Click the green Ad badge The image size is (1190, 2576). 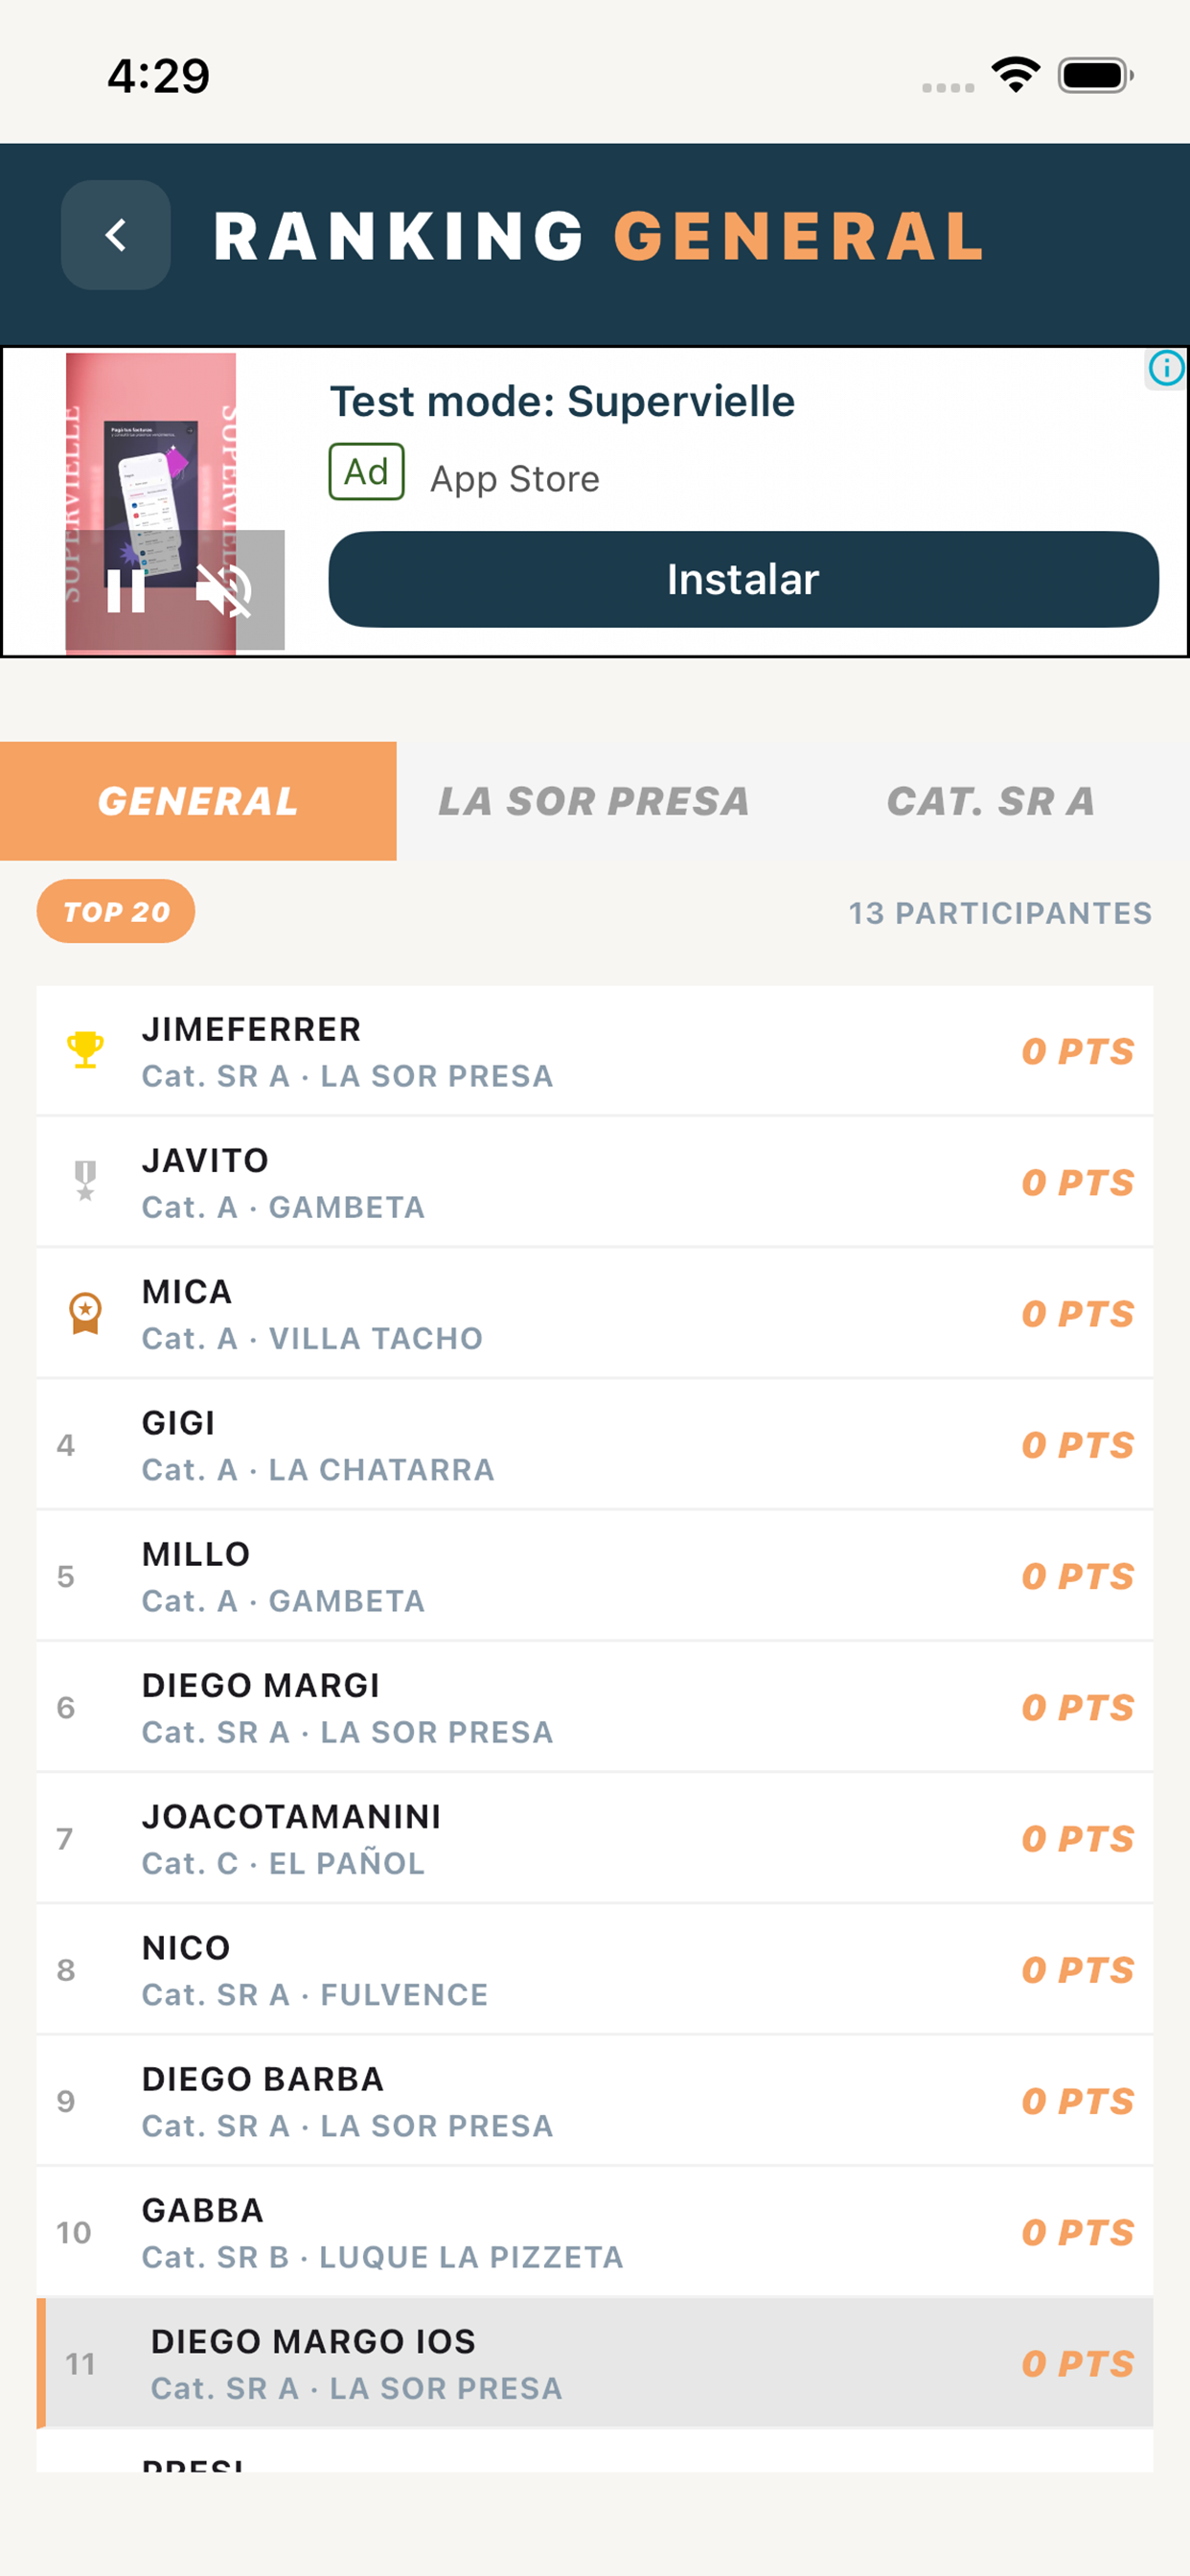366,472
